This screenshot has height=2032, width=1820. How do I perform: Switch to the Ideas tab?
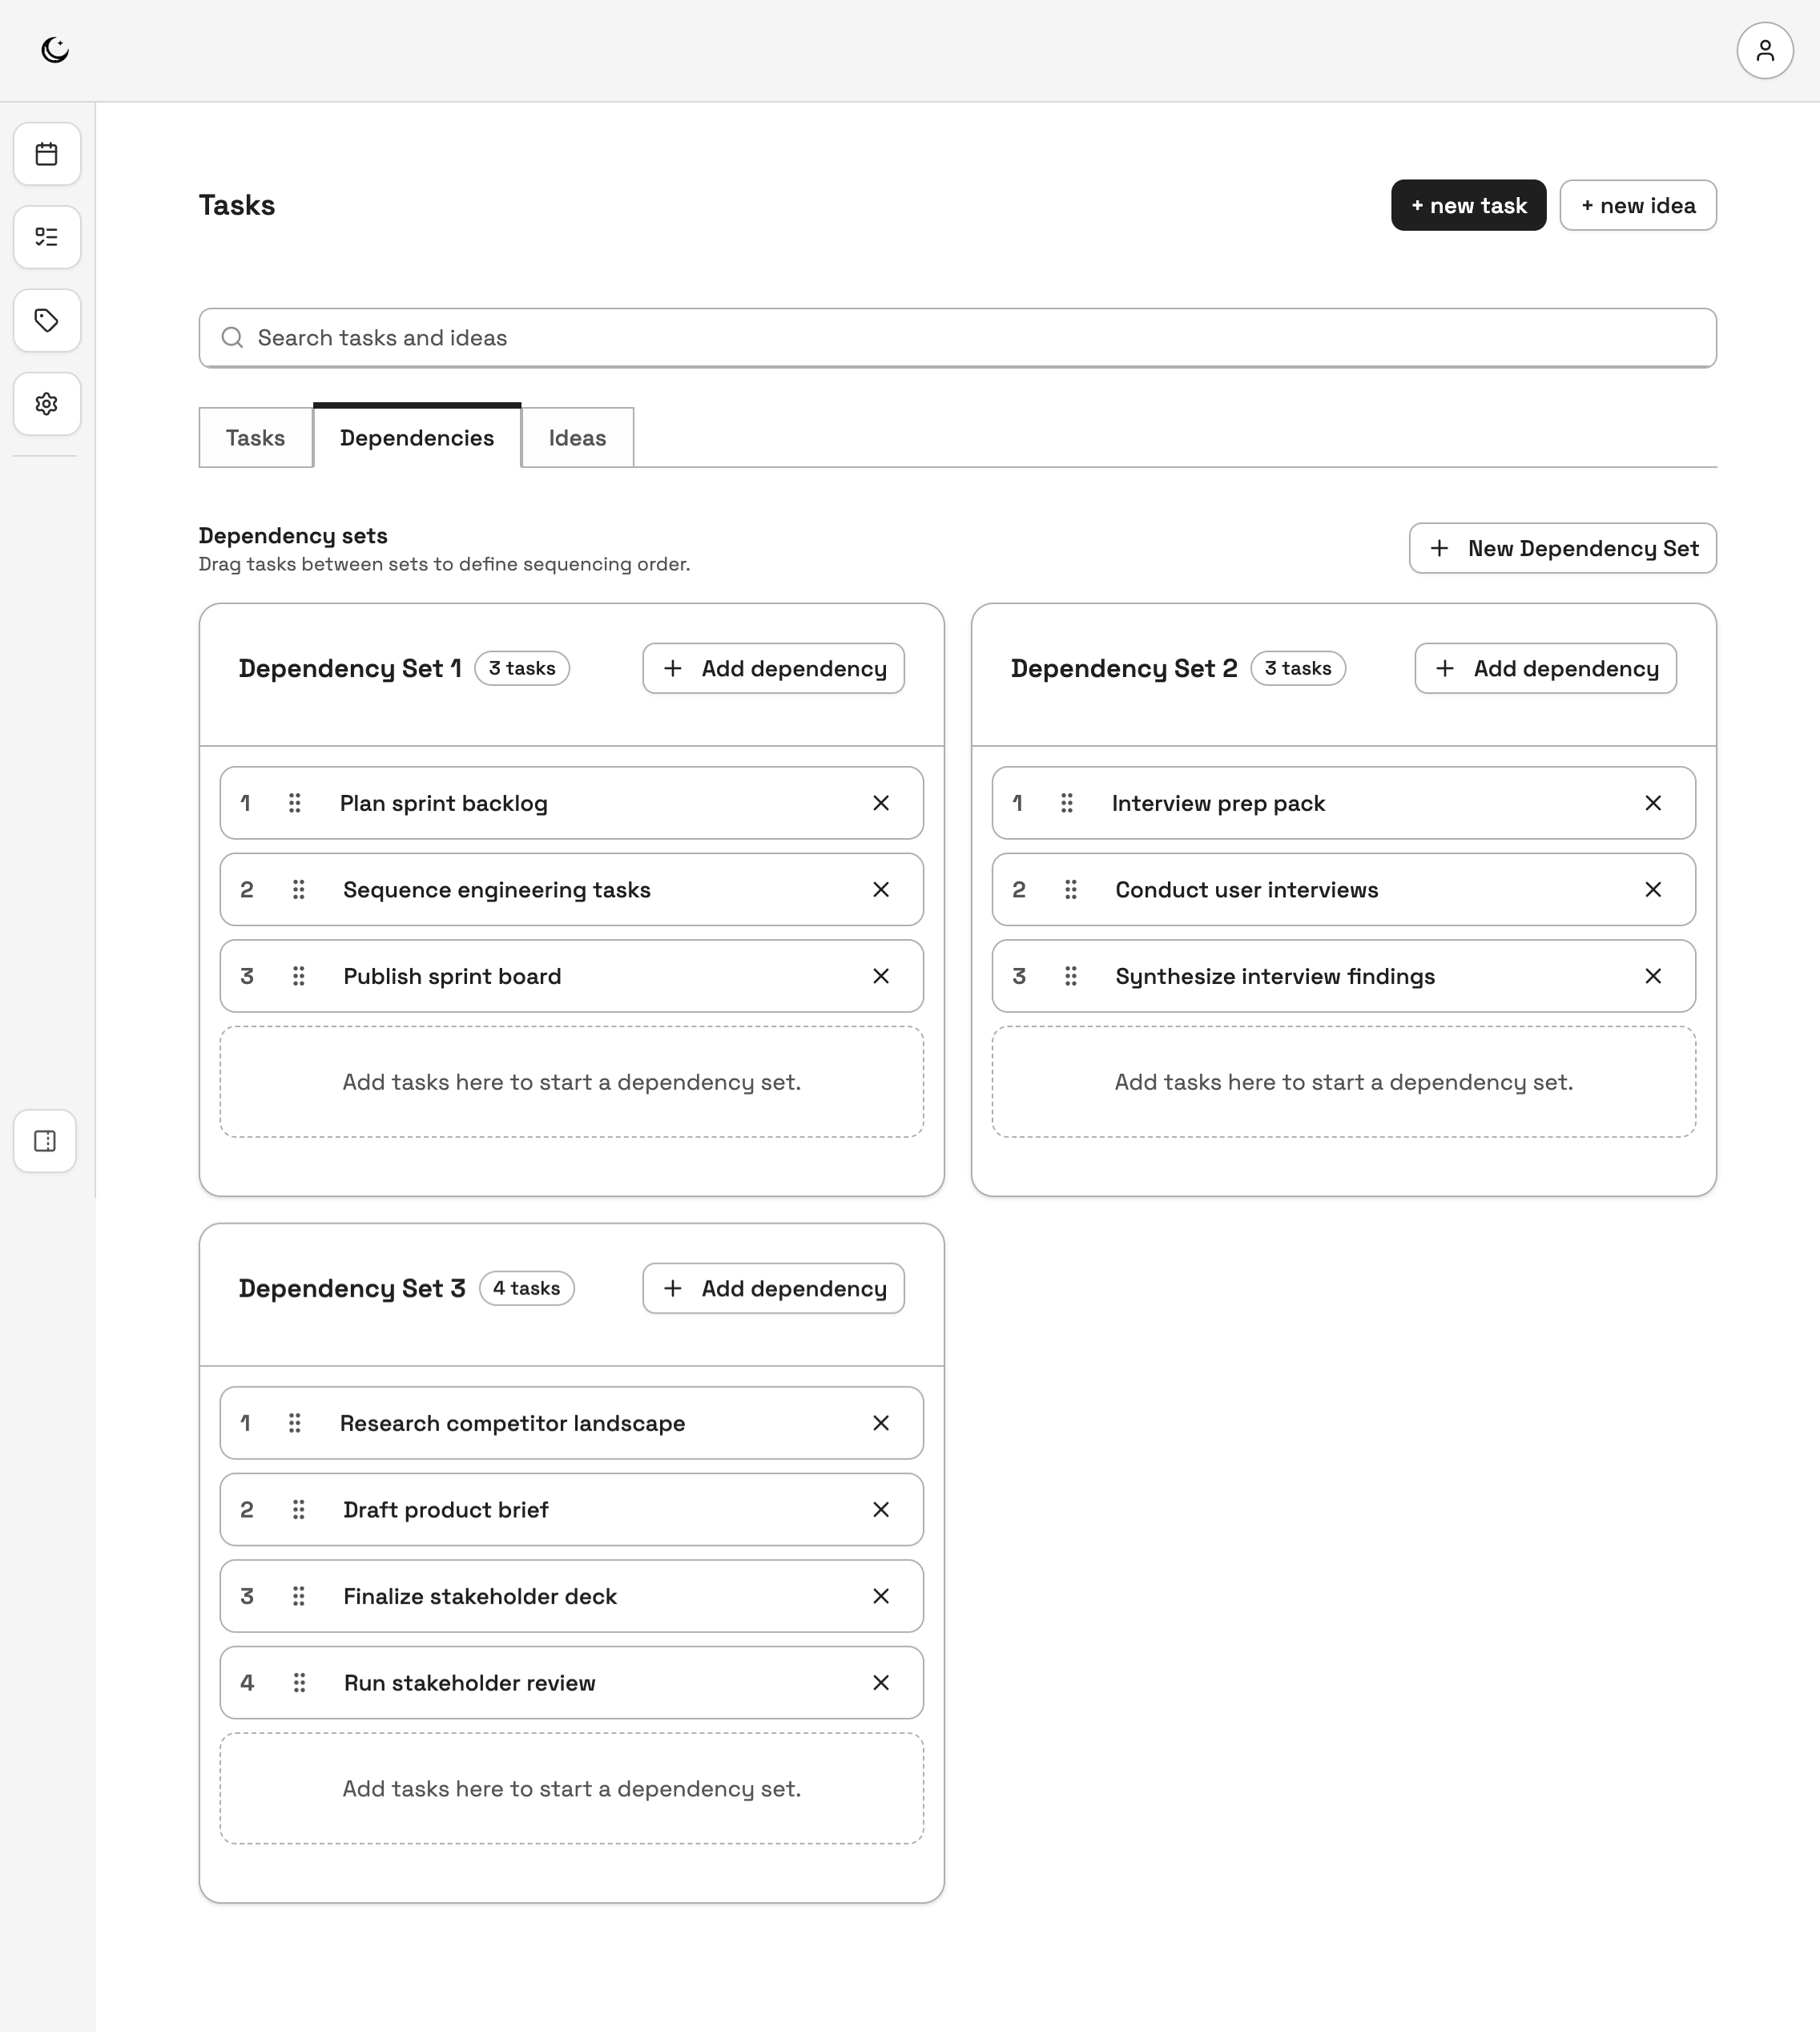[x=577, y=438]
